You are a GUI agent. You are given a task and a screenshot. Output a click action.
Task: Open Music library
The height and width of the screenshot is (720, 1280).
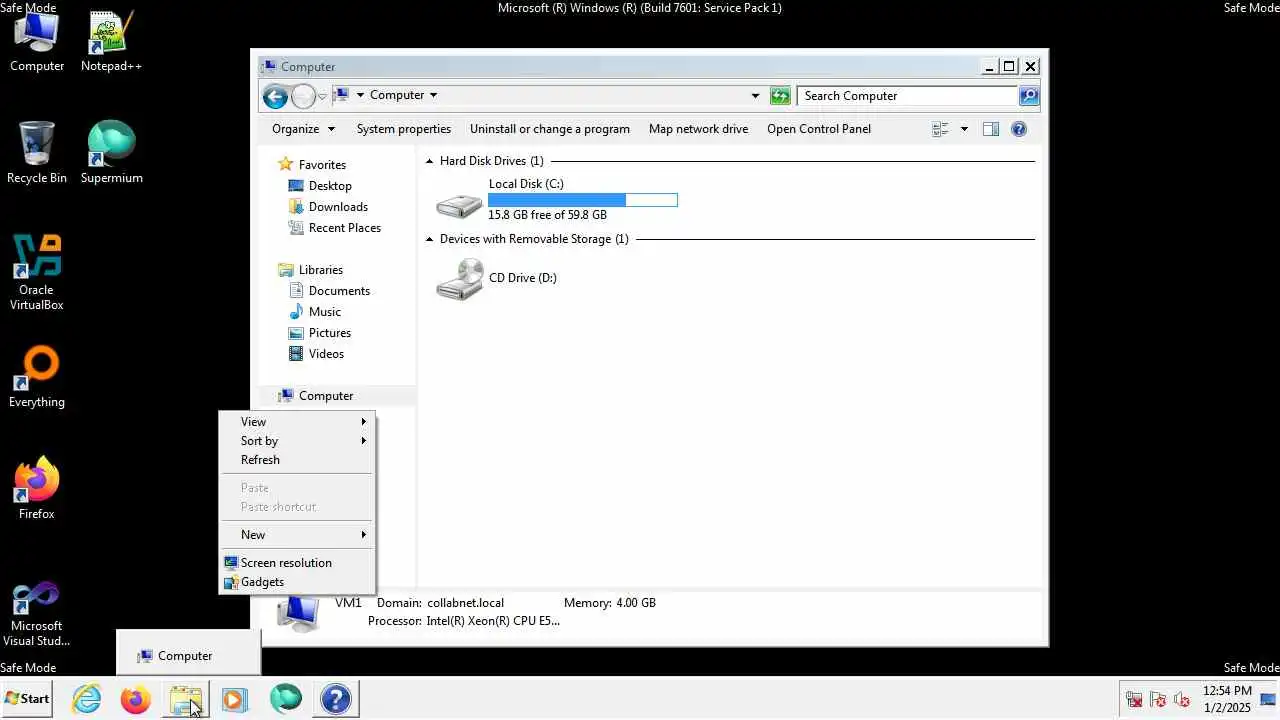[315, 312]
